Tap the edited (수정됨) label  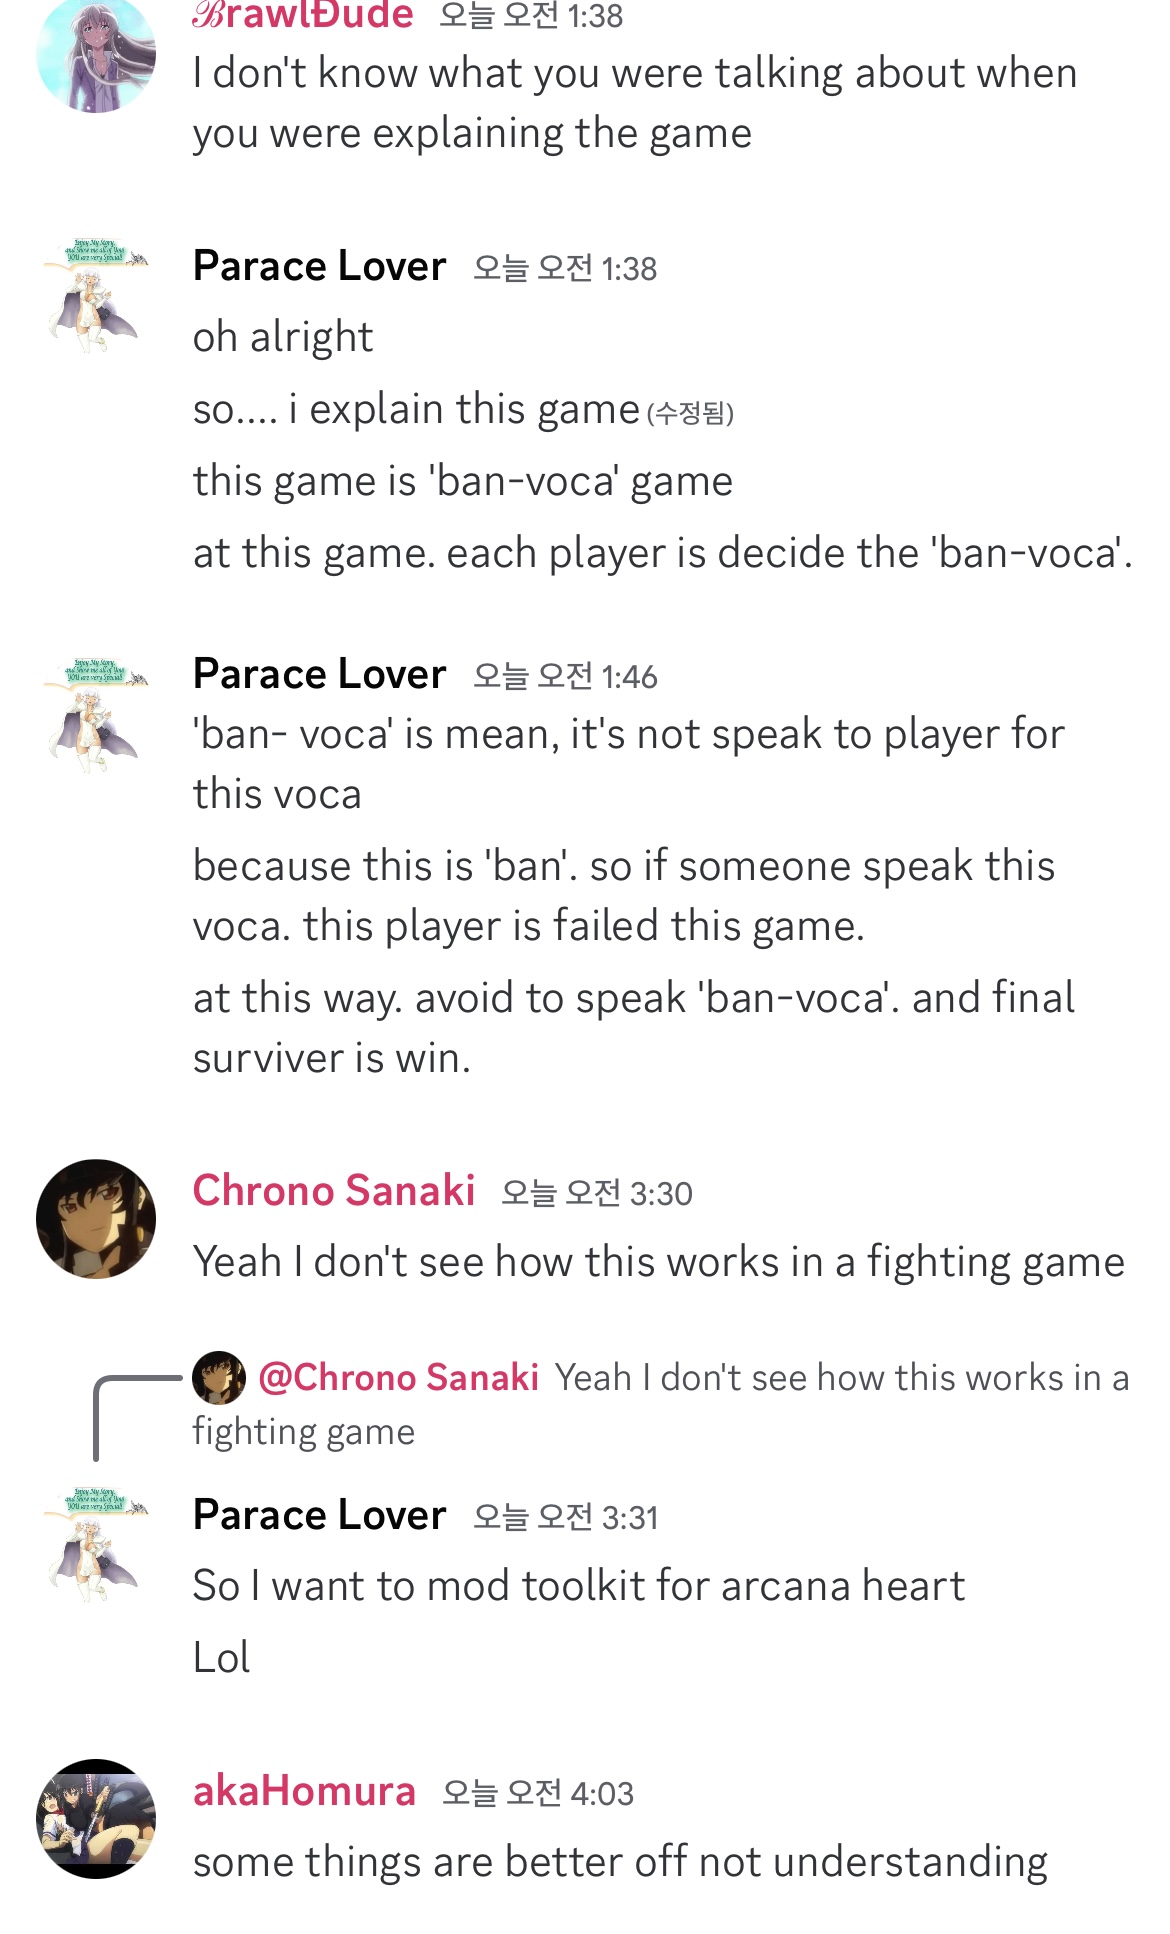click(690, 413)
